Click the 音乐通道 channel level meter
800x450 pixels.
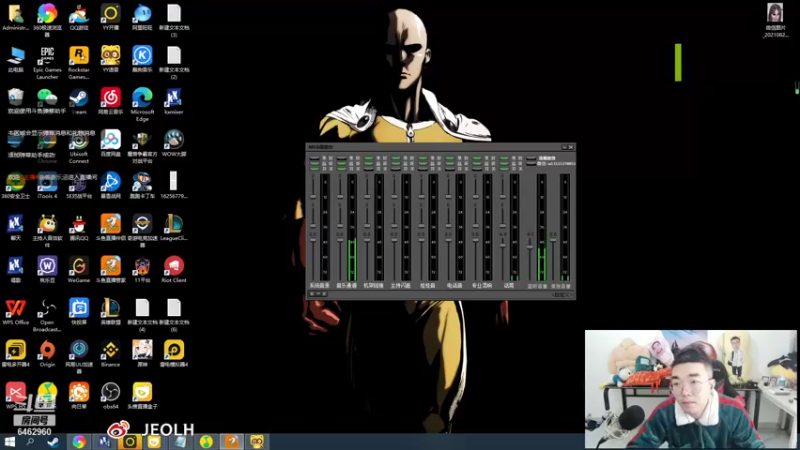(352, 227)
